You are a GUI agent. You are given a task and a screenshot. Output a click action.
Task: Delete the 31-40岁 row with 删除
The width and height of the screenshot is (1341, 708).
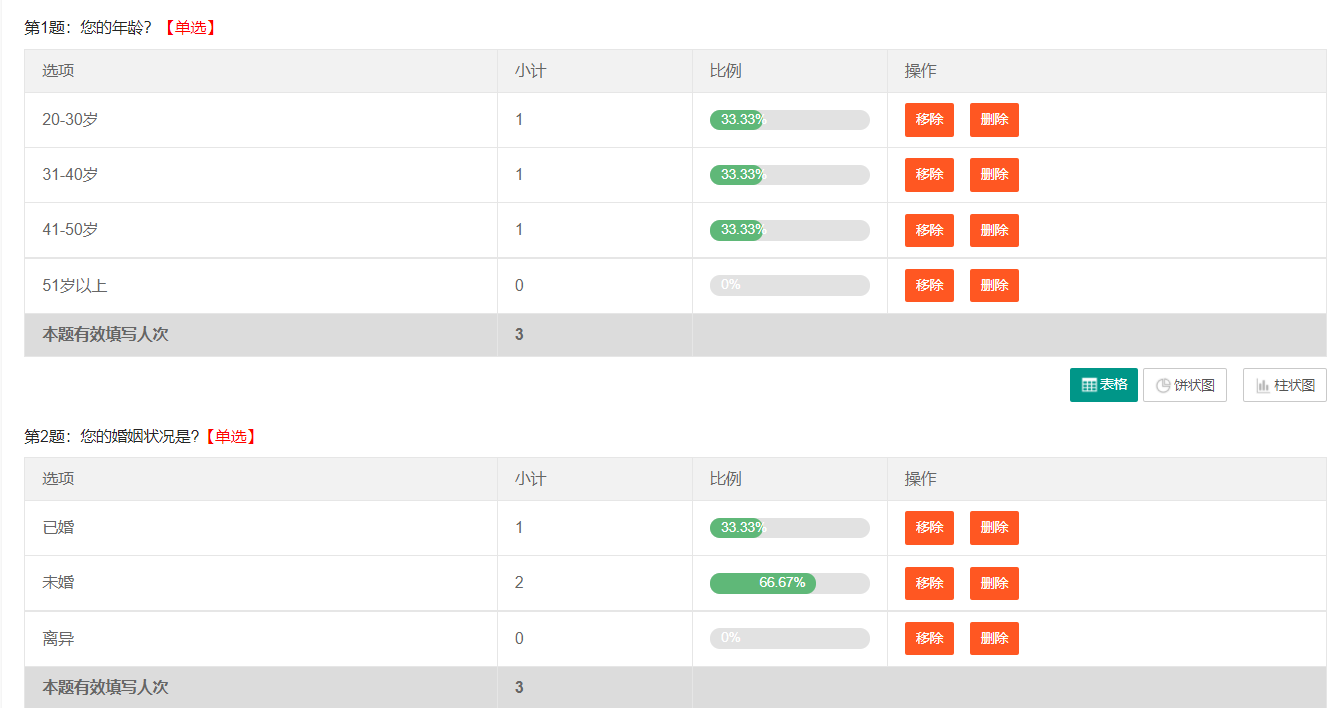994,175
